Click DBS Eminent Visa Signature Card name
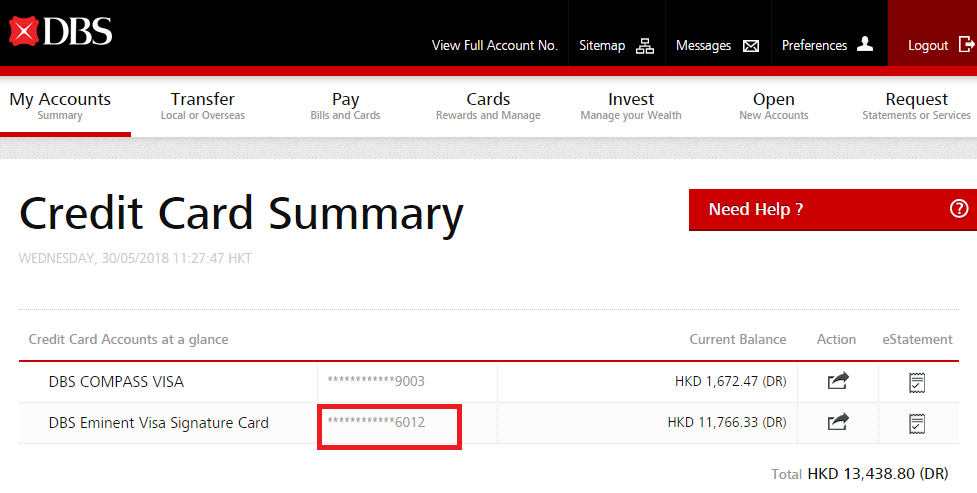This screenshot has height=493, width=977. (158, 423)
